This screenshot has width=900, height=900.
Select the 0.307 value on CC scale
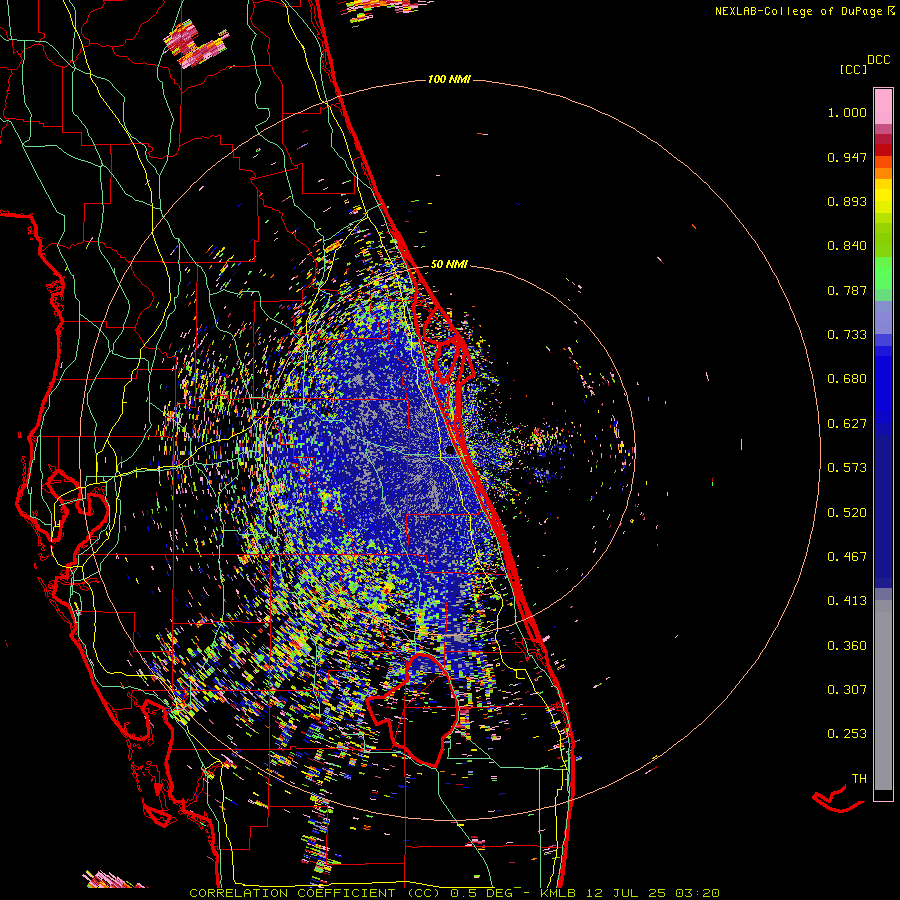click(x=847, y=690)
